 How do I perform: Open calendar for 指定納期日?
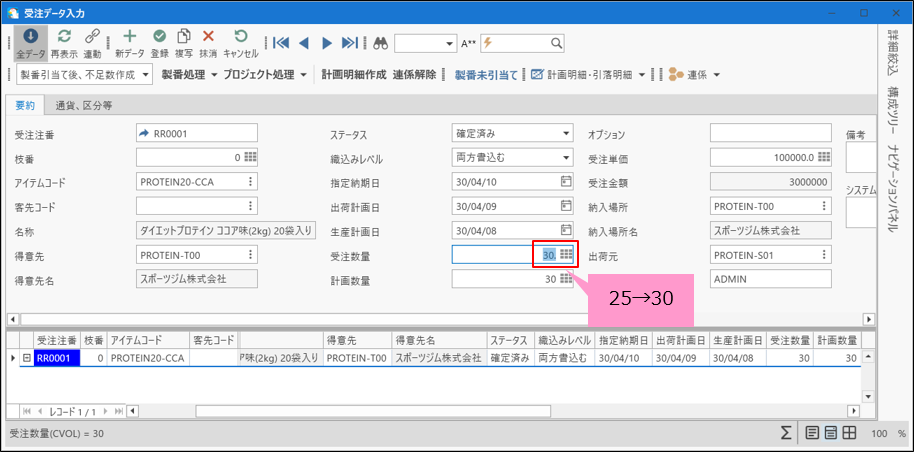point(565,182)
